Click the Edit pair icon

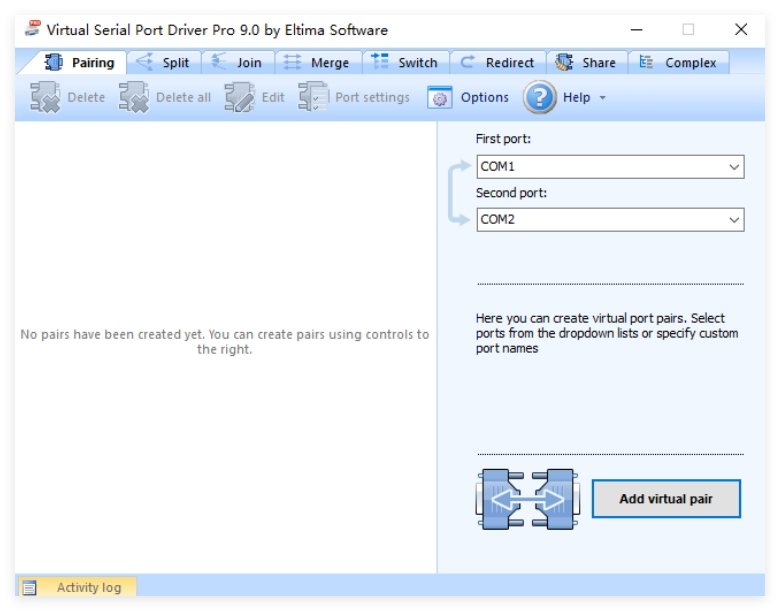coord(239,97)
